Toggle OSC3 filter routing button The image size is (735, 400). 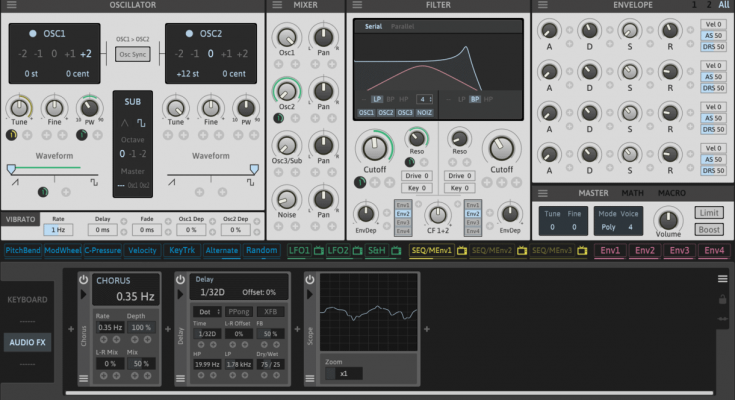click(405, 113)
